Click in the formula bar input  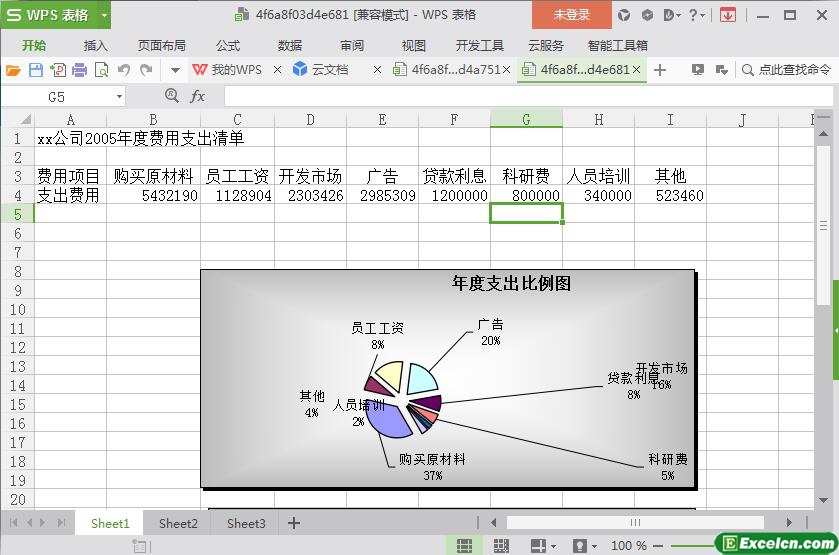tap(527, 97)
